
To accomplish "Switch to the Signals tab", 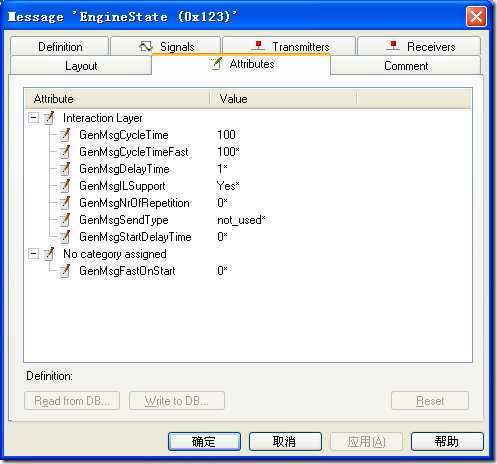I will 166,46.
